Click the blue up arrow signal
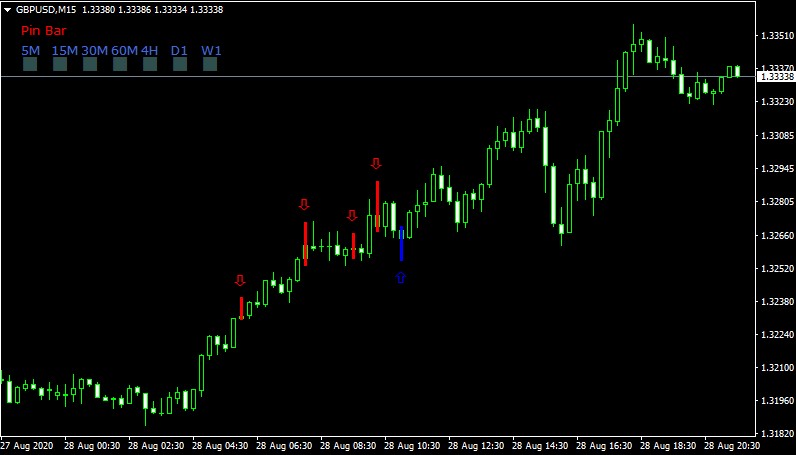Viewport: 796px width, 455px height. pos(401,277)
